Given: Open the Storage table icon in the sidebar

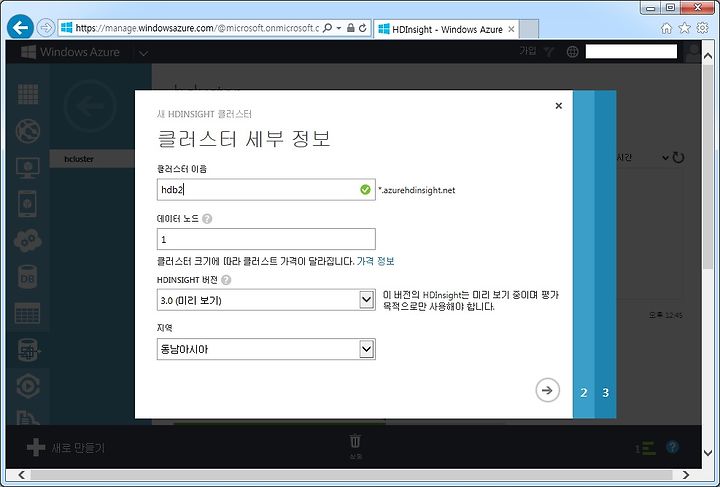Looking at the screenshot, I should (28, 313).
